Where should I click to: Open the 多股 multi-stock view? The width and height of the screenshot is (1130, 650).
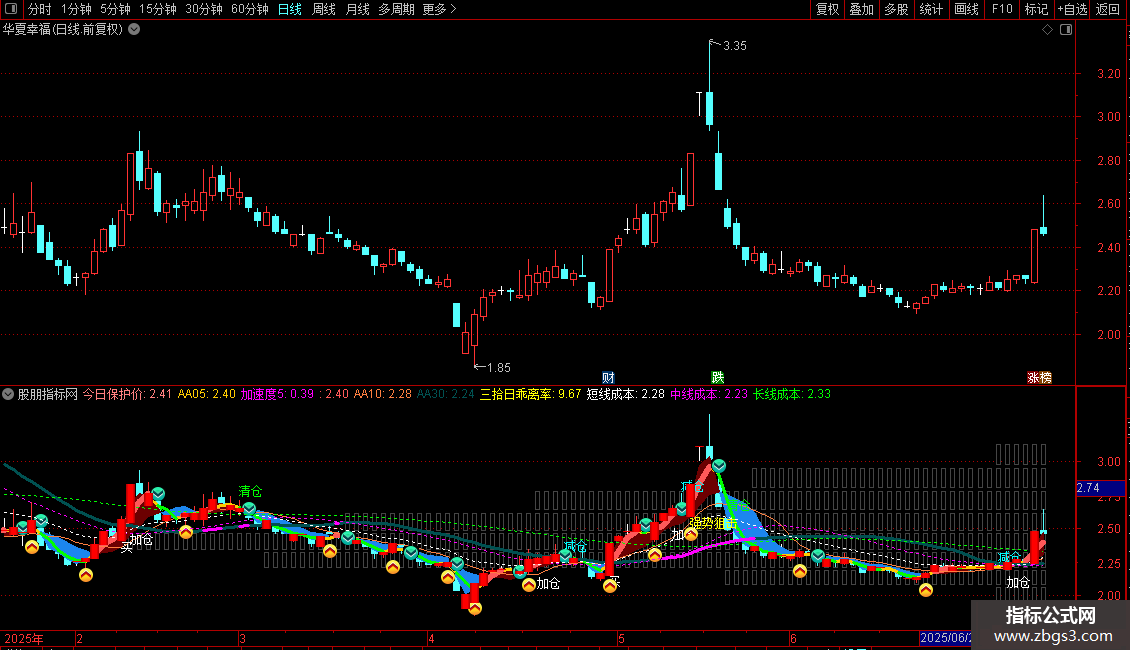coord(896,9)
